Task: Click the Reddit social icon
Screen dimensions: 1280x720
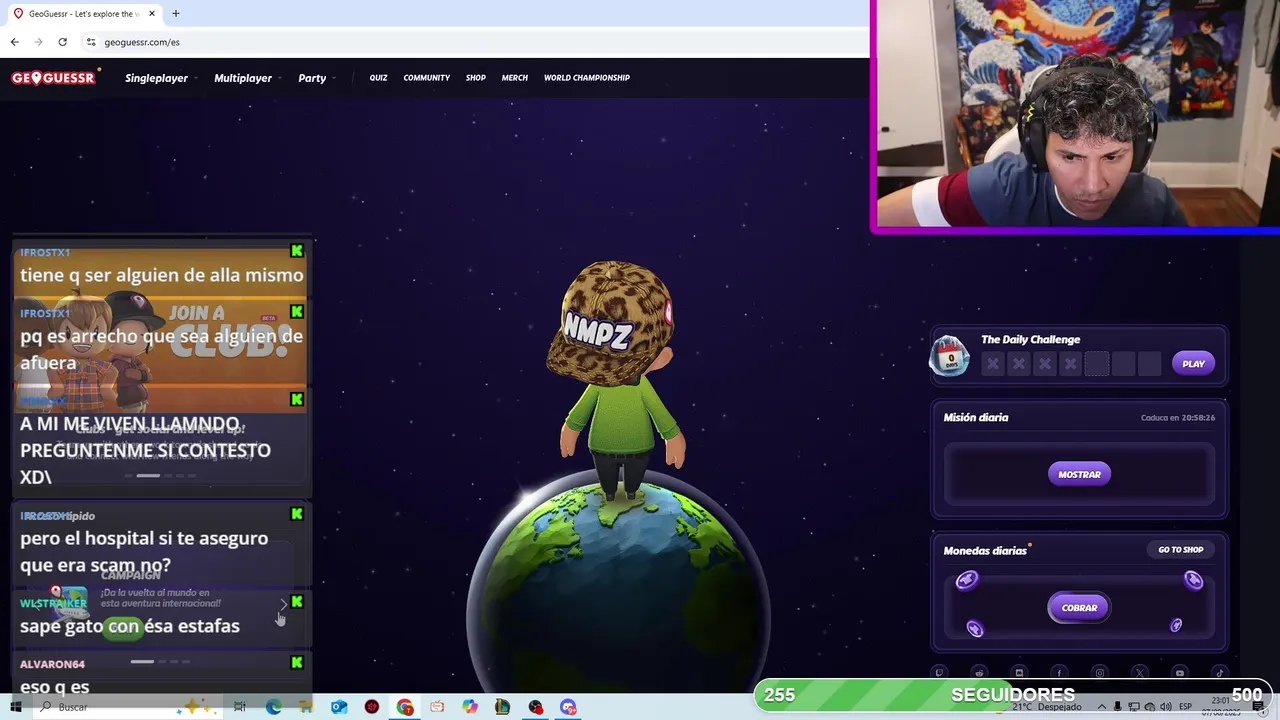Action: pos(979,673)
